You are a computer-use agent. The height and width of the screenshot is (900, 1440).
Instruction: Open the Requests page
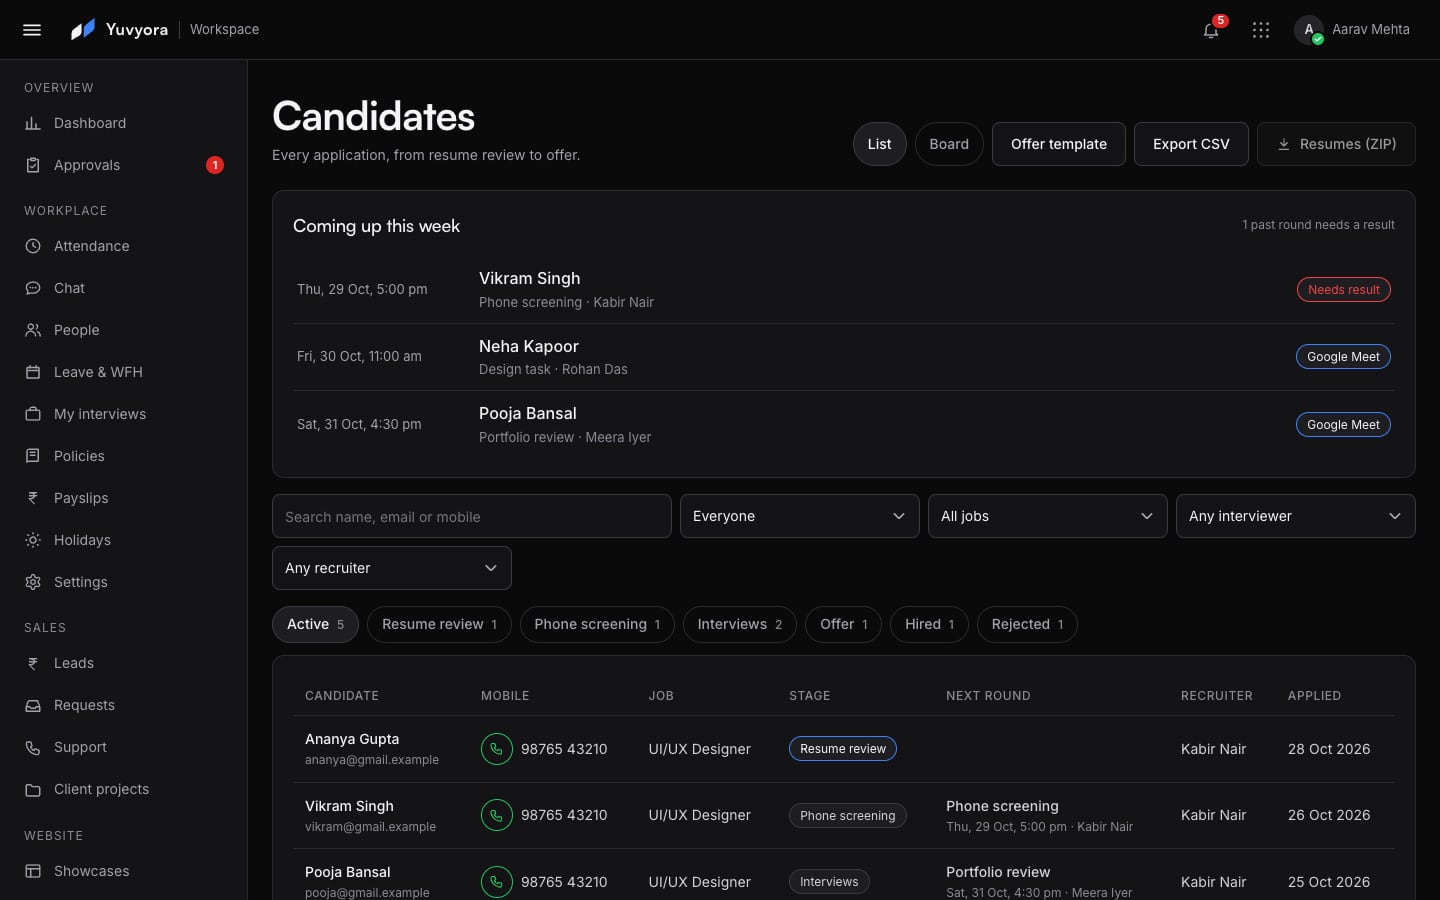tap(124, 705)
